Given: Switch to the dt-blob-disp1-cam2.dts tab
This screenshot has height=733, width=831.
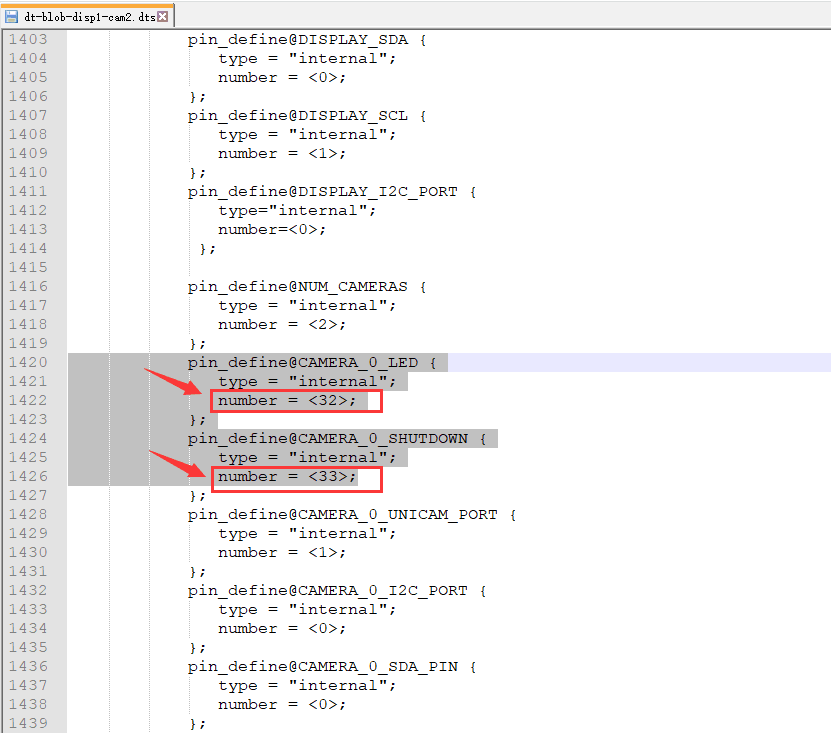Looking at the screenshot, I should pyautogui.click(x=88, y=16).
